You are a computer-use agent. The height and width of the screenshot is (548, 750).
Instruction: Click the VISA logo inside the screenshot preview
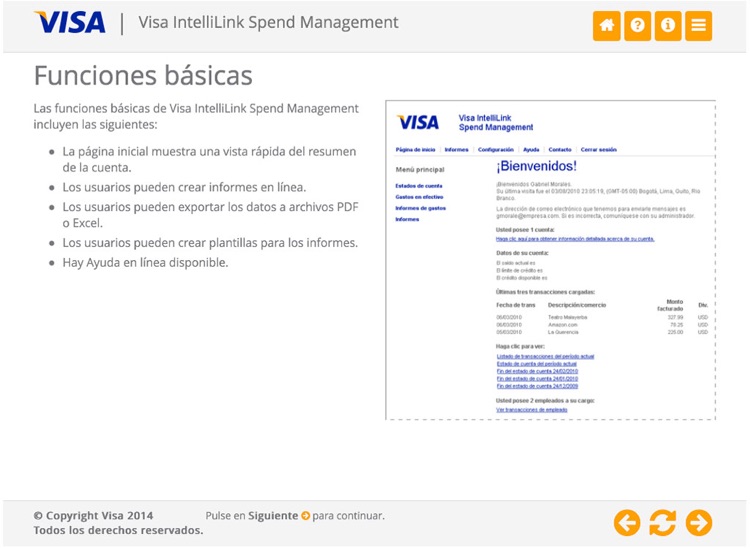click(418, 122)
